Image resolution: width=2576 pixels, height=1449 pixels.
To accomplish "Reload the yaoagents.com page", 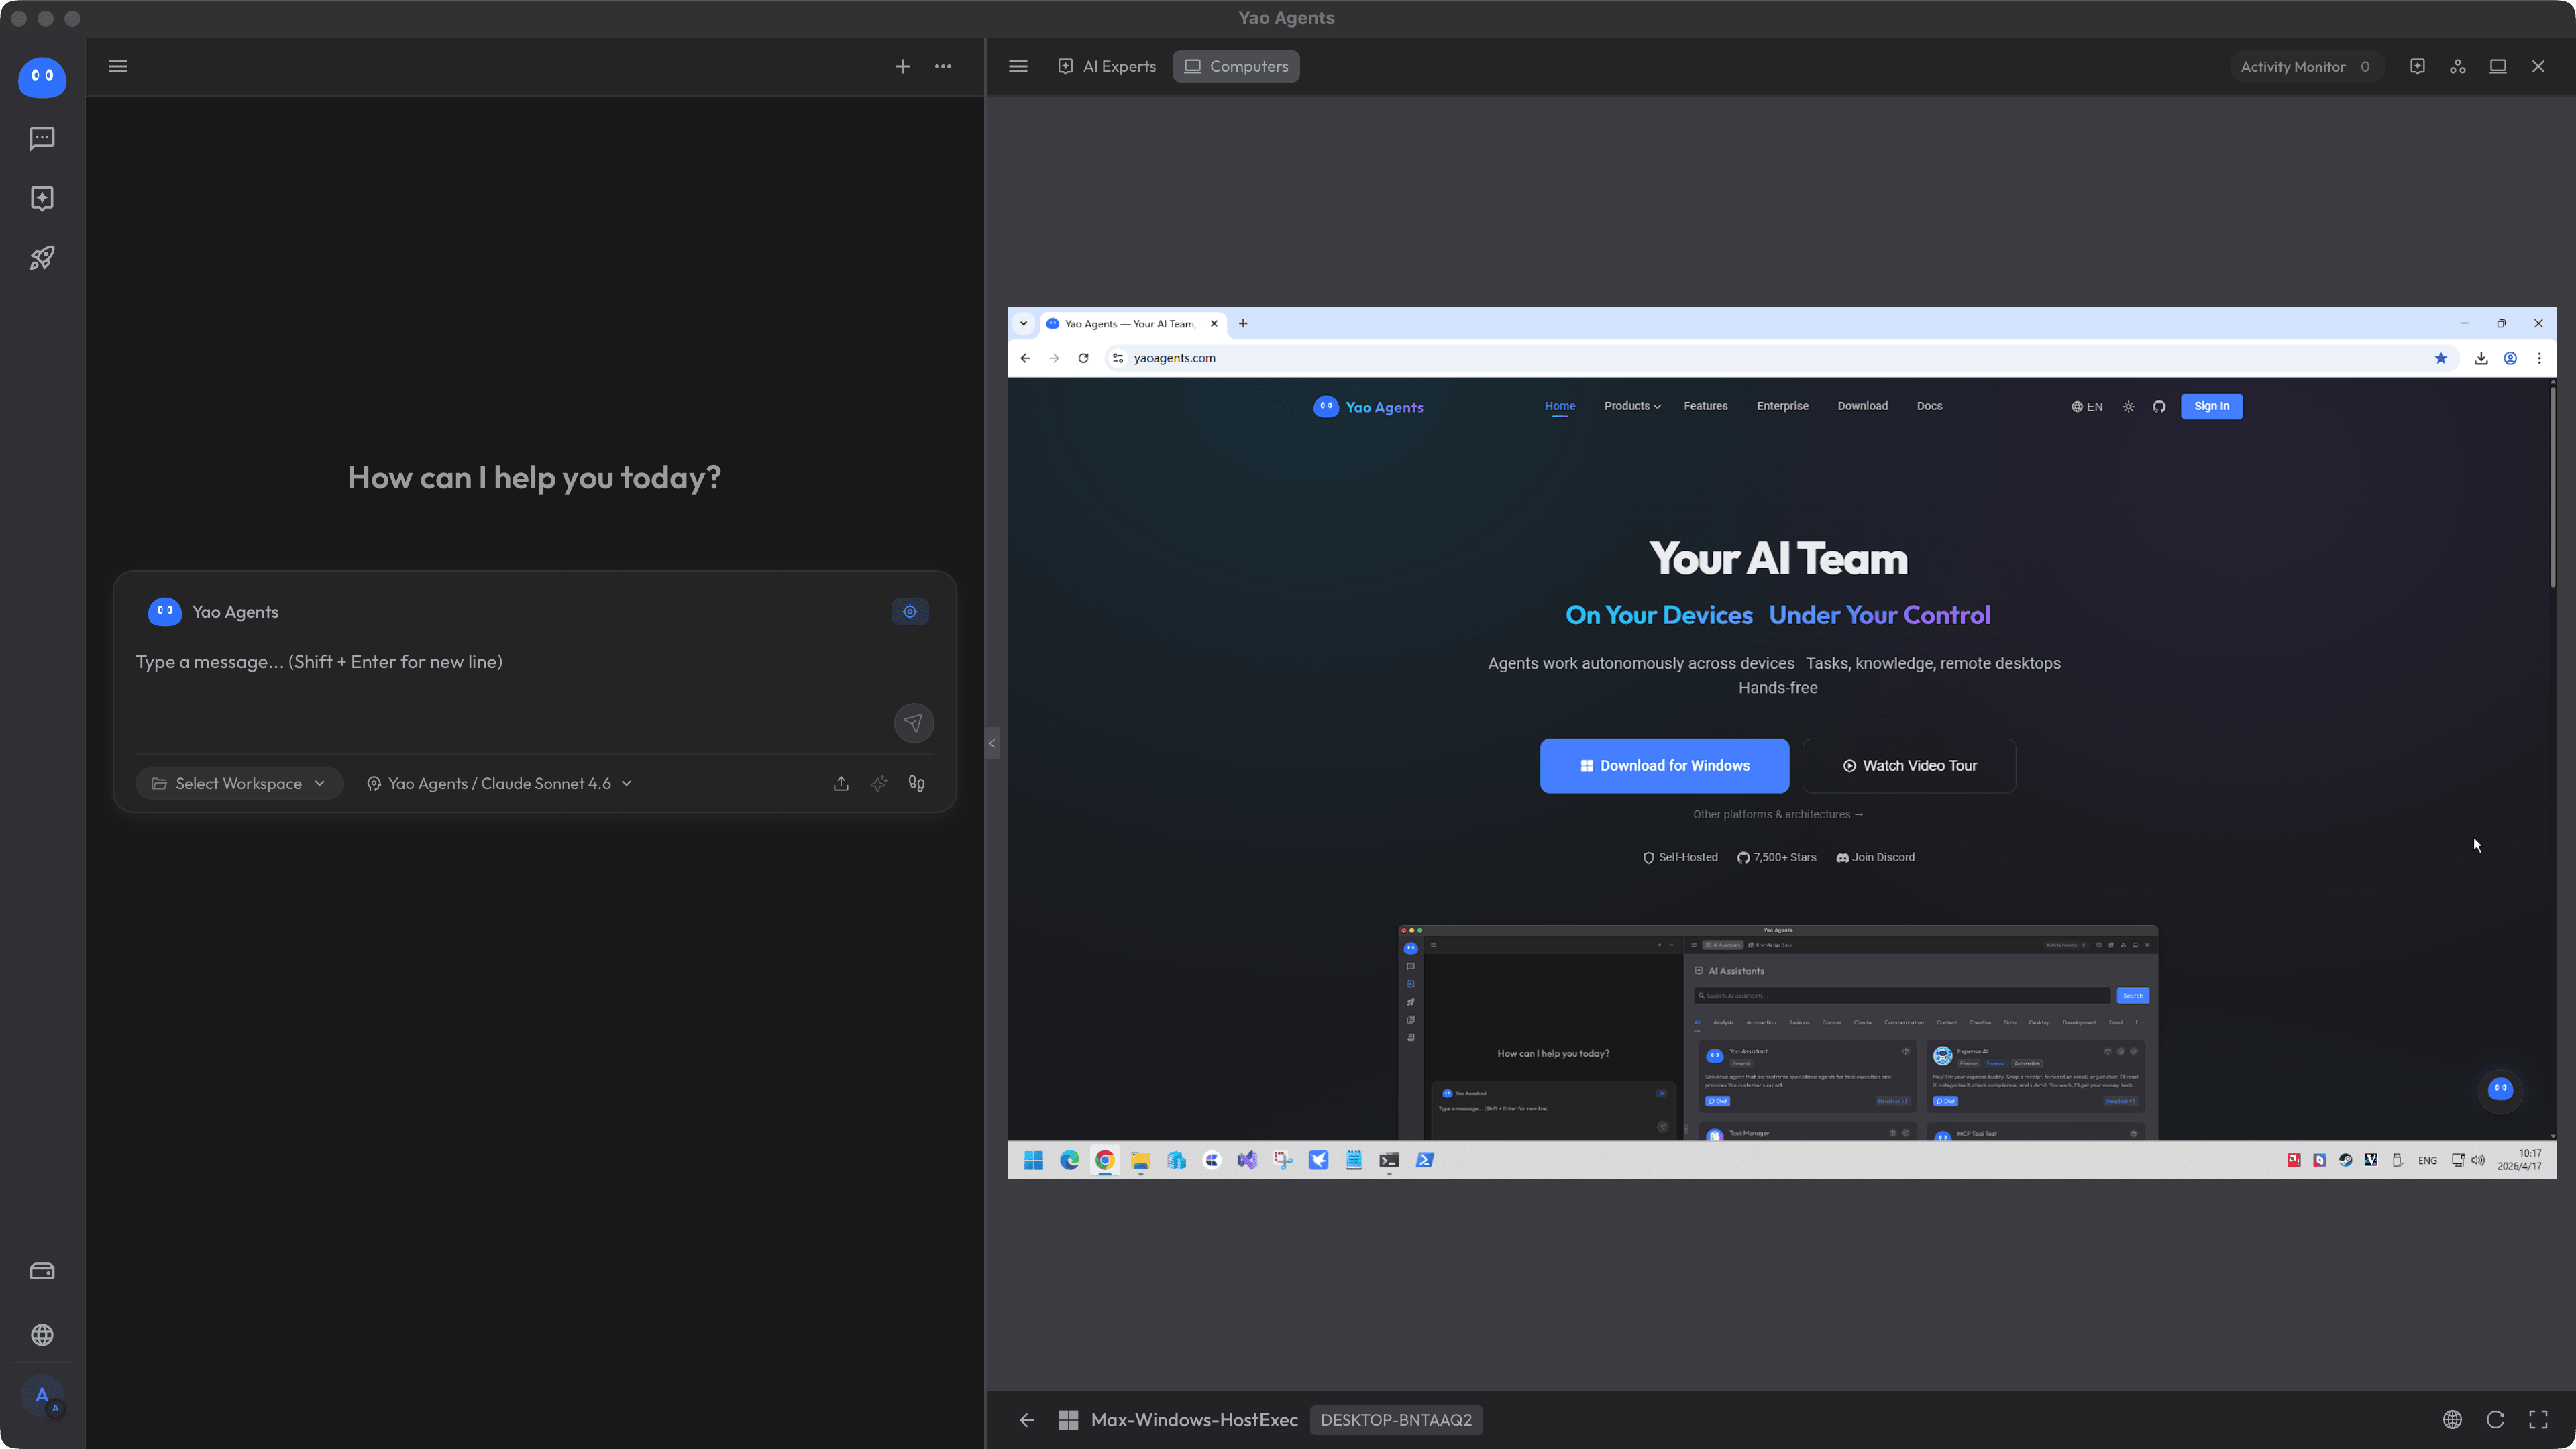I will pyautogui.click(x=1083, y=358).
